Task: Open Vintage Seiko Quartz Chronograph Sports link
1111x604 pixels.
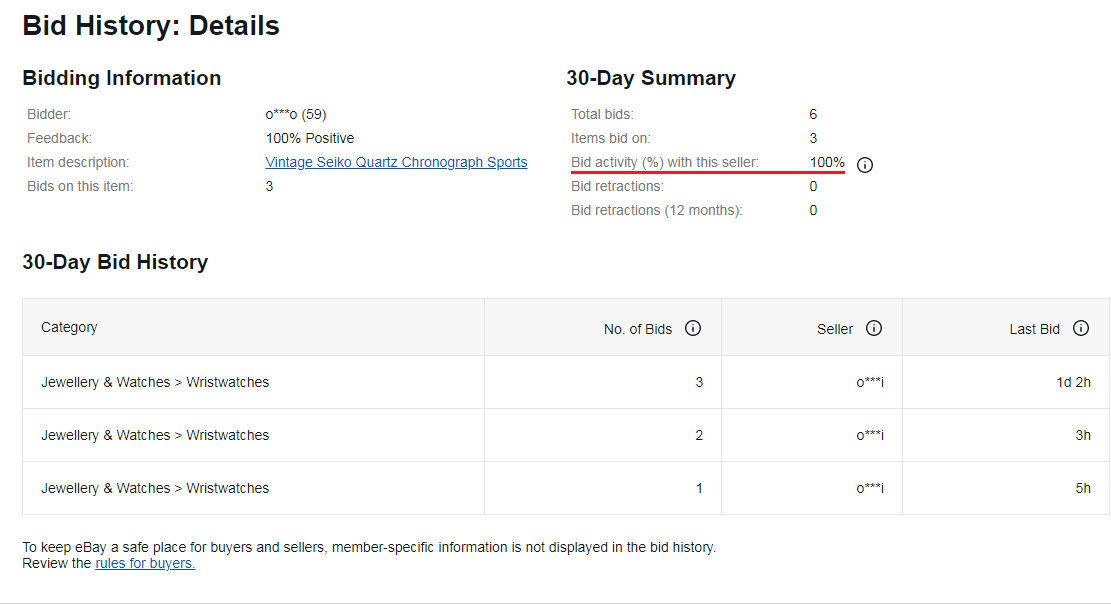Action: click(396, 162)
